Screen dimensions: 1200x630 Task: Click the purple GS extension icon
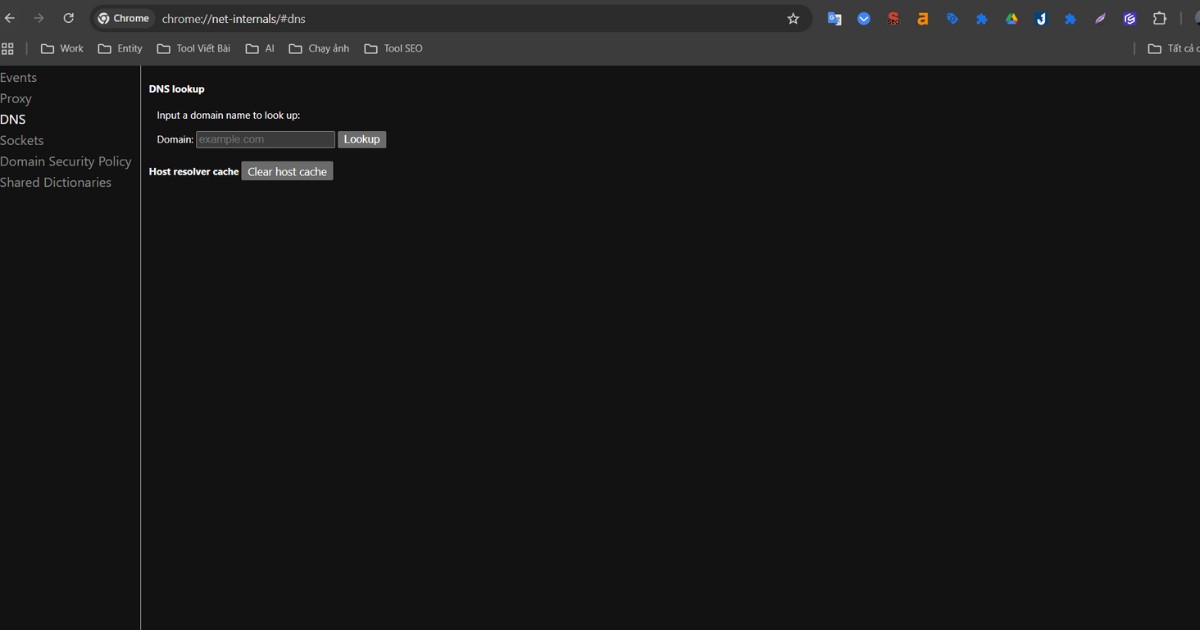pos(1129,18)
